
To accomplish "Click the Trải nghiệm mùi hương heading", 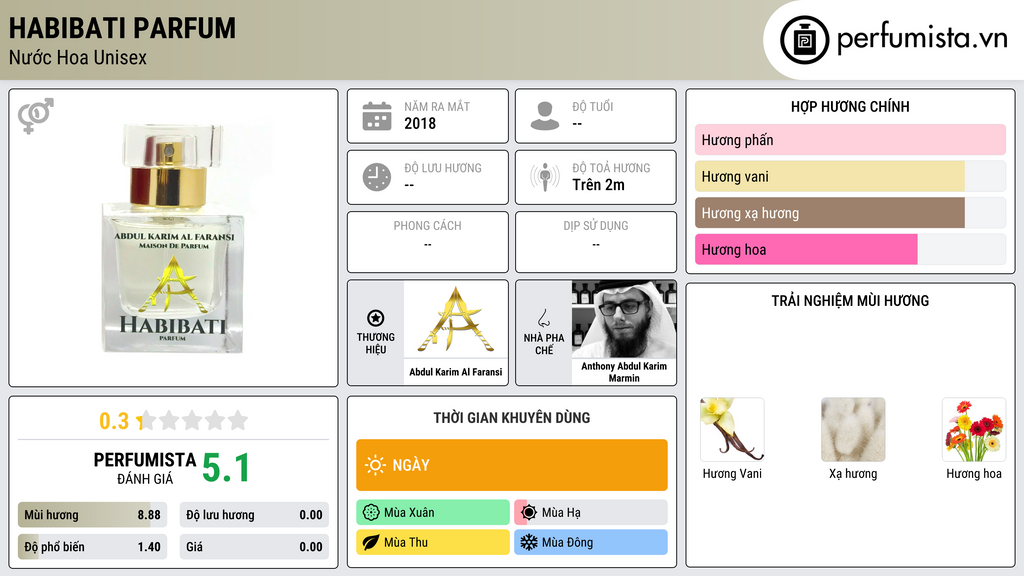I will tap(850, 301).
